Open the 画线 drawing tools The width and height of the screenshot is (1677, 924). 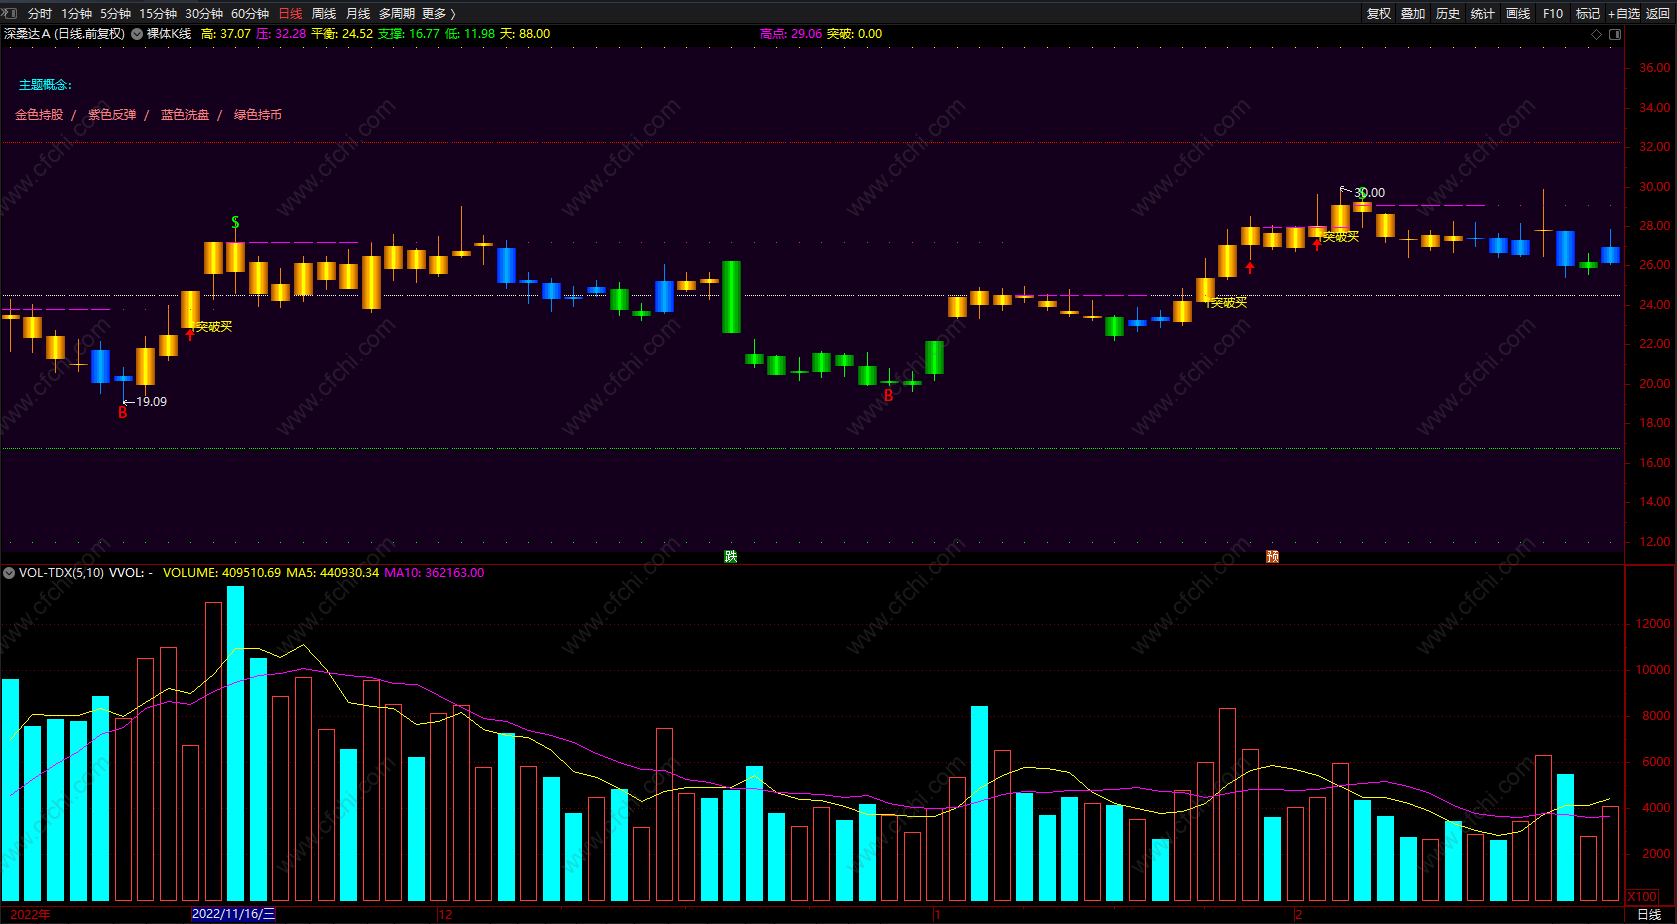click(1518, 13)
